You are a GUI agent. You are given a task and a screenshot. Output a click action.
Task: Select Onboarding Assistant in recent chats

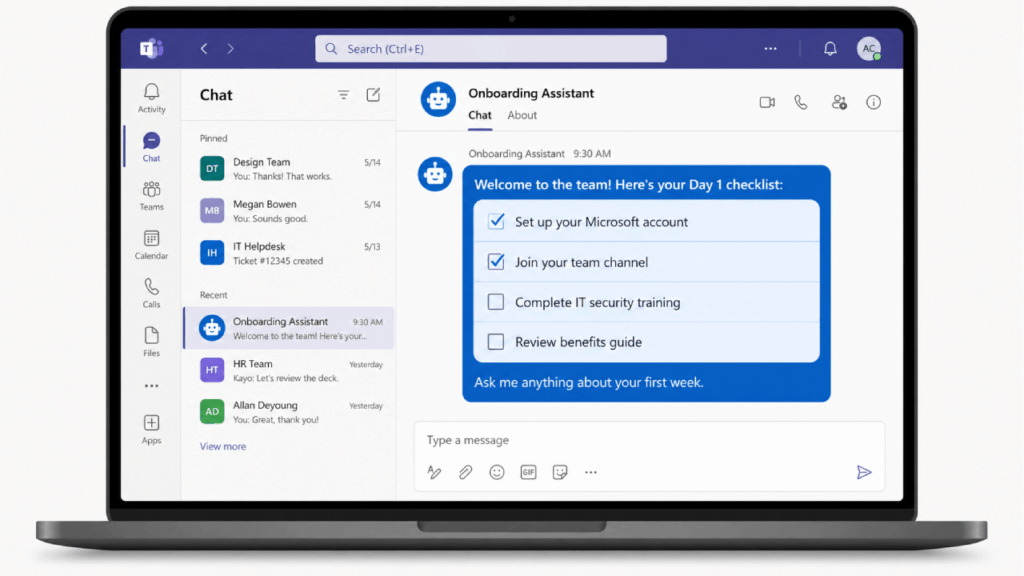tap(289, 328)
